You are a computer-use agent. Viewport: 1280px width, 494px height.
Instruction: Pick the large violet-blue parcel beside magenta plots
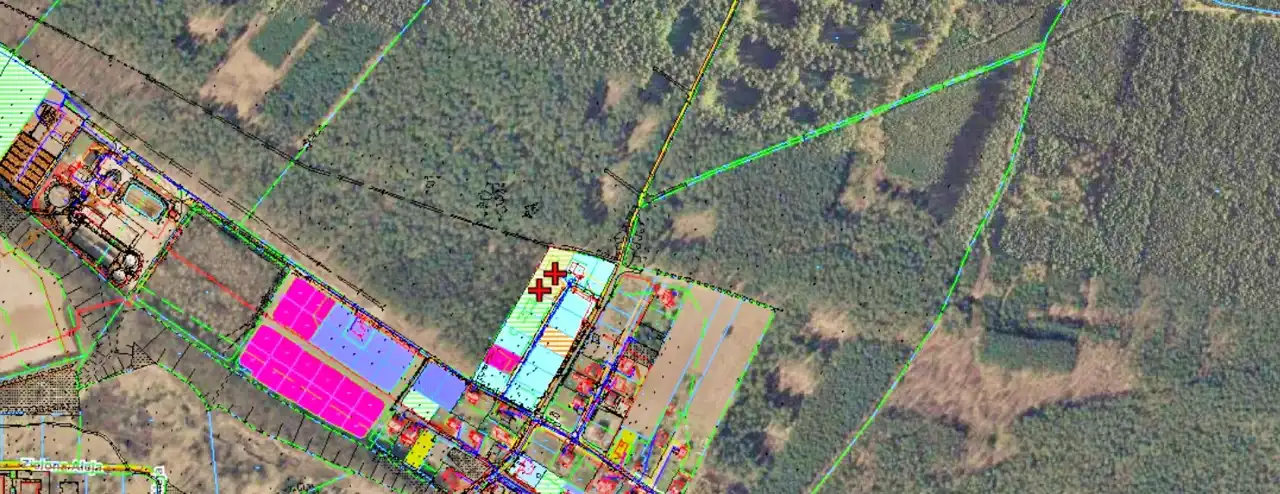coord(364,347)
